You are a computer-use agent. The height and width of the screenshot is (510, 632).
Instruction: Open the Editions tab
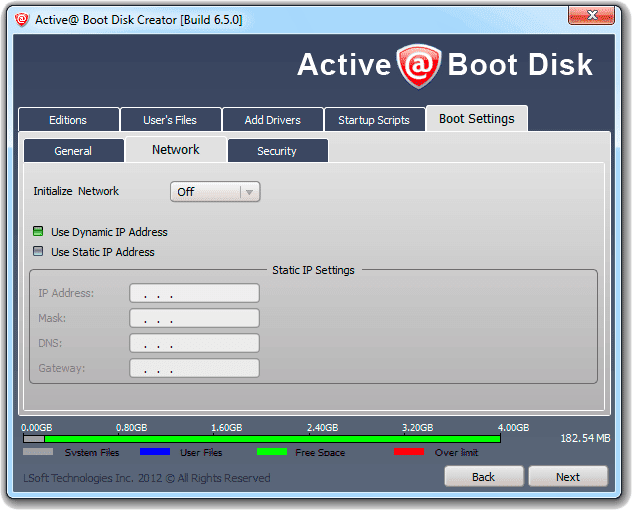[68, 120]
